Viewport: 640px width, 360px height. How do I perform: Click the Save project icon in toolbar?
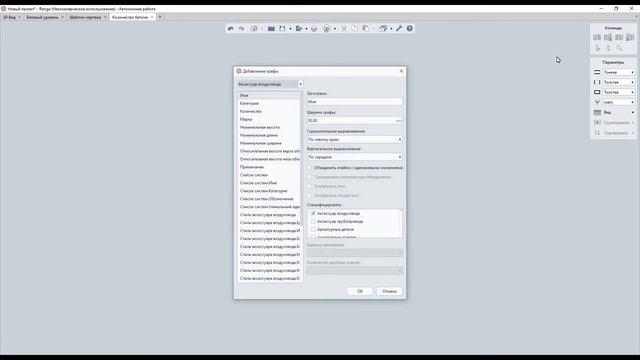pos(282,29)
